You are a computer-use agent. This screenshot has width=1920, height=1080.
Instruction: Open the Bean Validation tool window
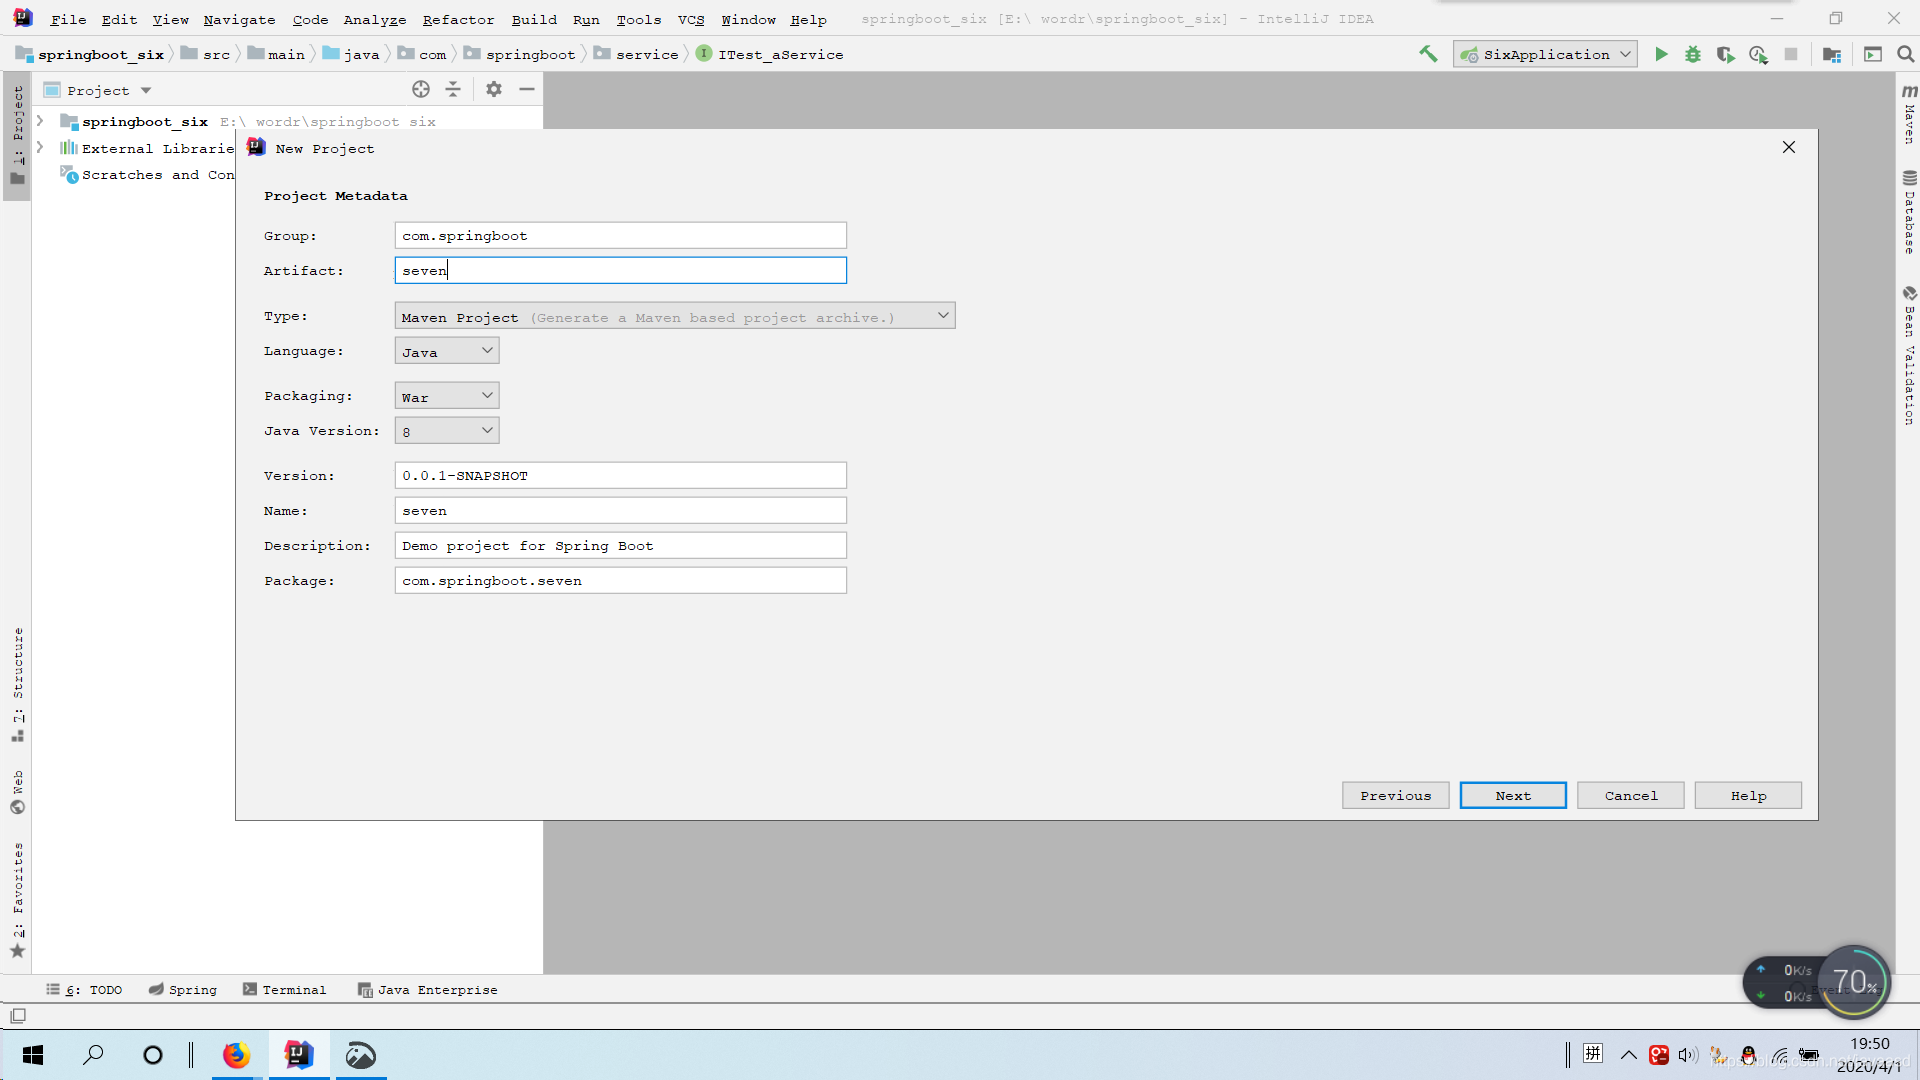[x=1909, y=355]
